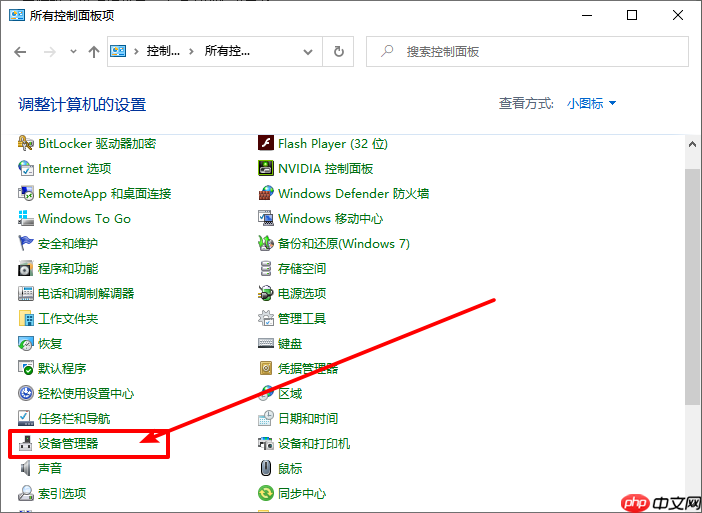702x513 pixels.
Task: Open the 电源选项 text link
Action: click(302, 294)
